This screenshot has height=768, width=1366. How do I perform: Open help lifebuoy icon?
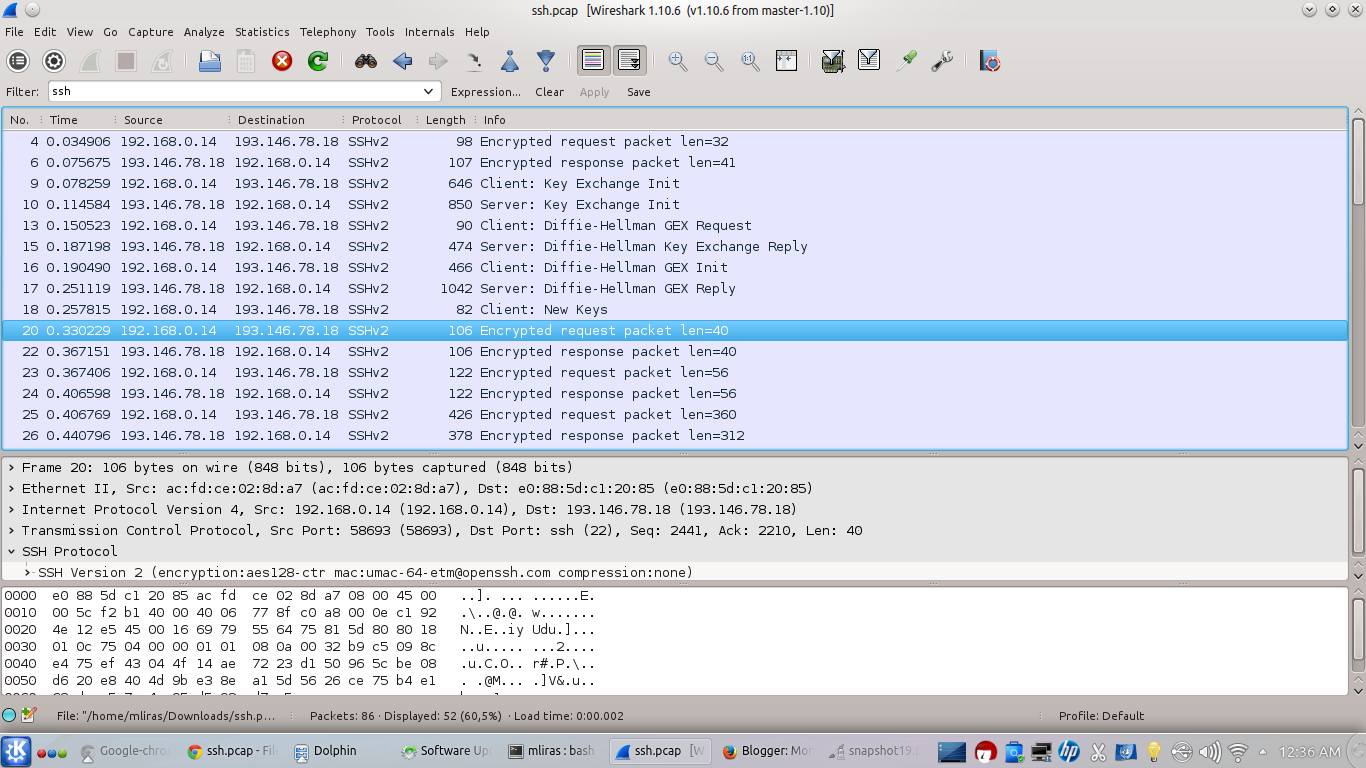click(x=990, y=61)
